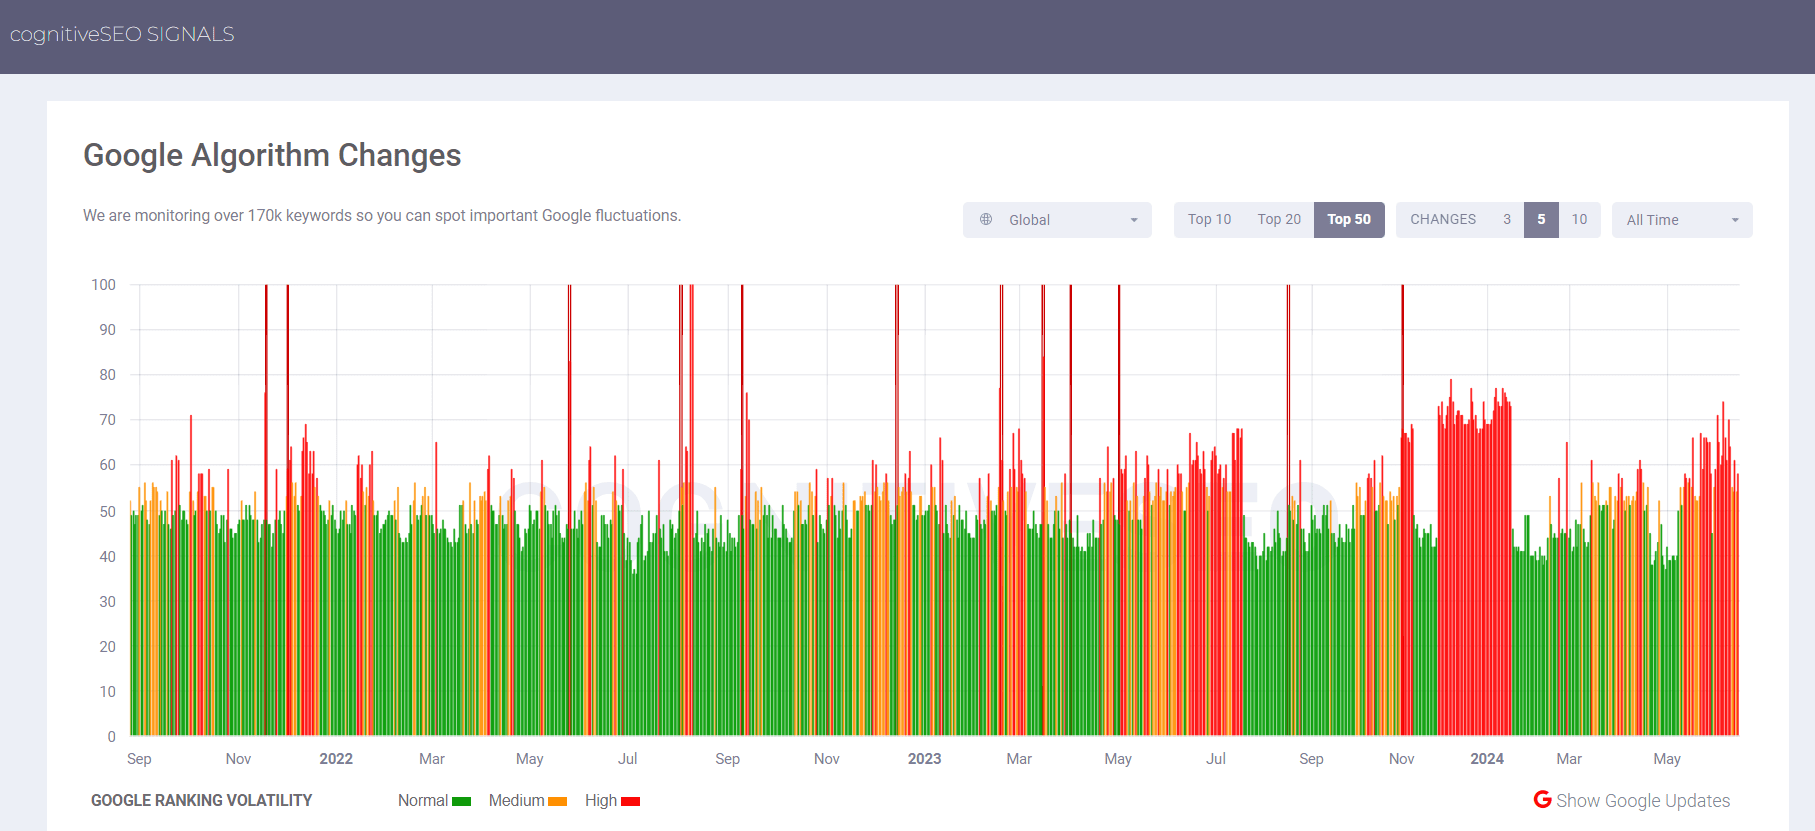Click the red High legend swatch

[x=630, y=801]
